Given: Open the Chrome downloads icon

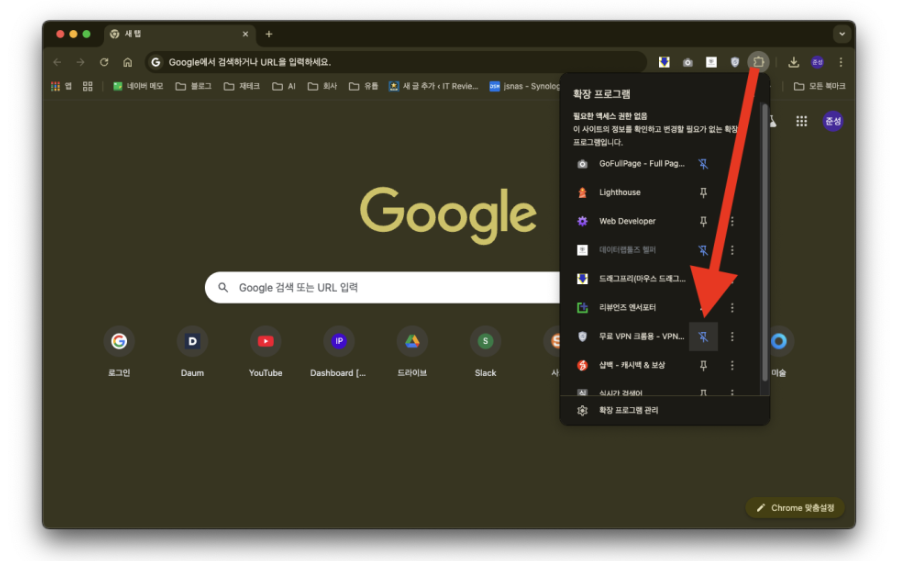Looking at the screenshot, I should [793, 62].
